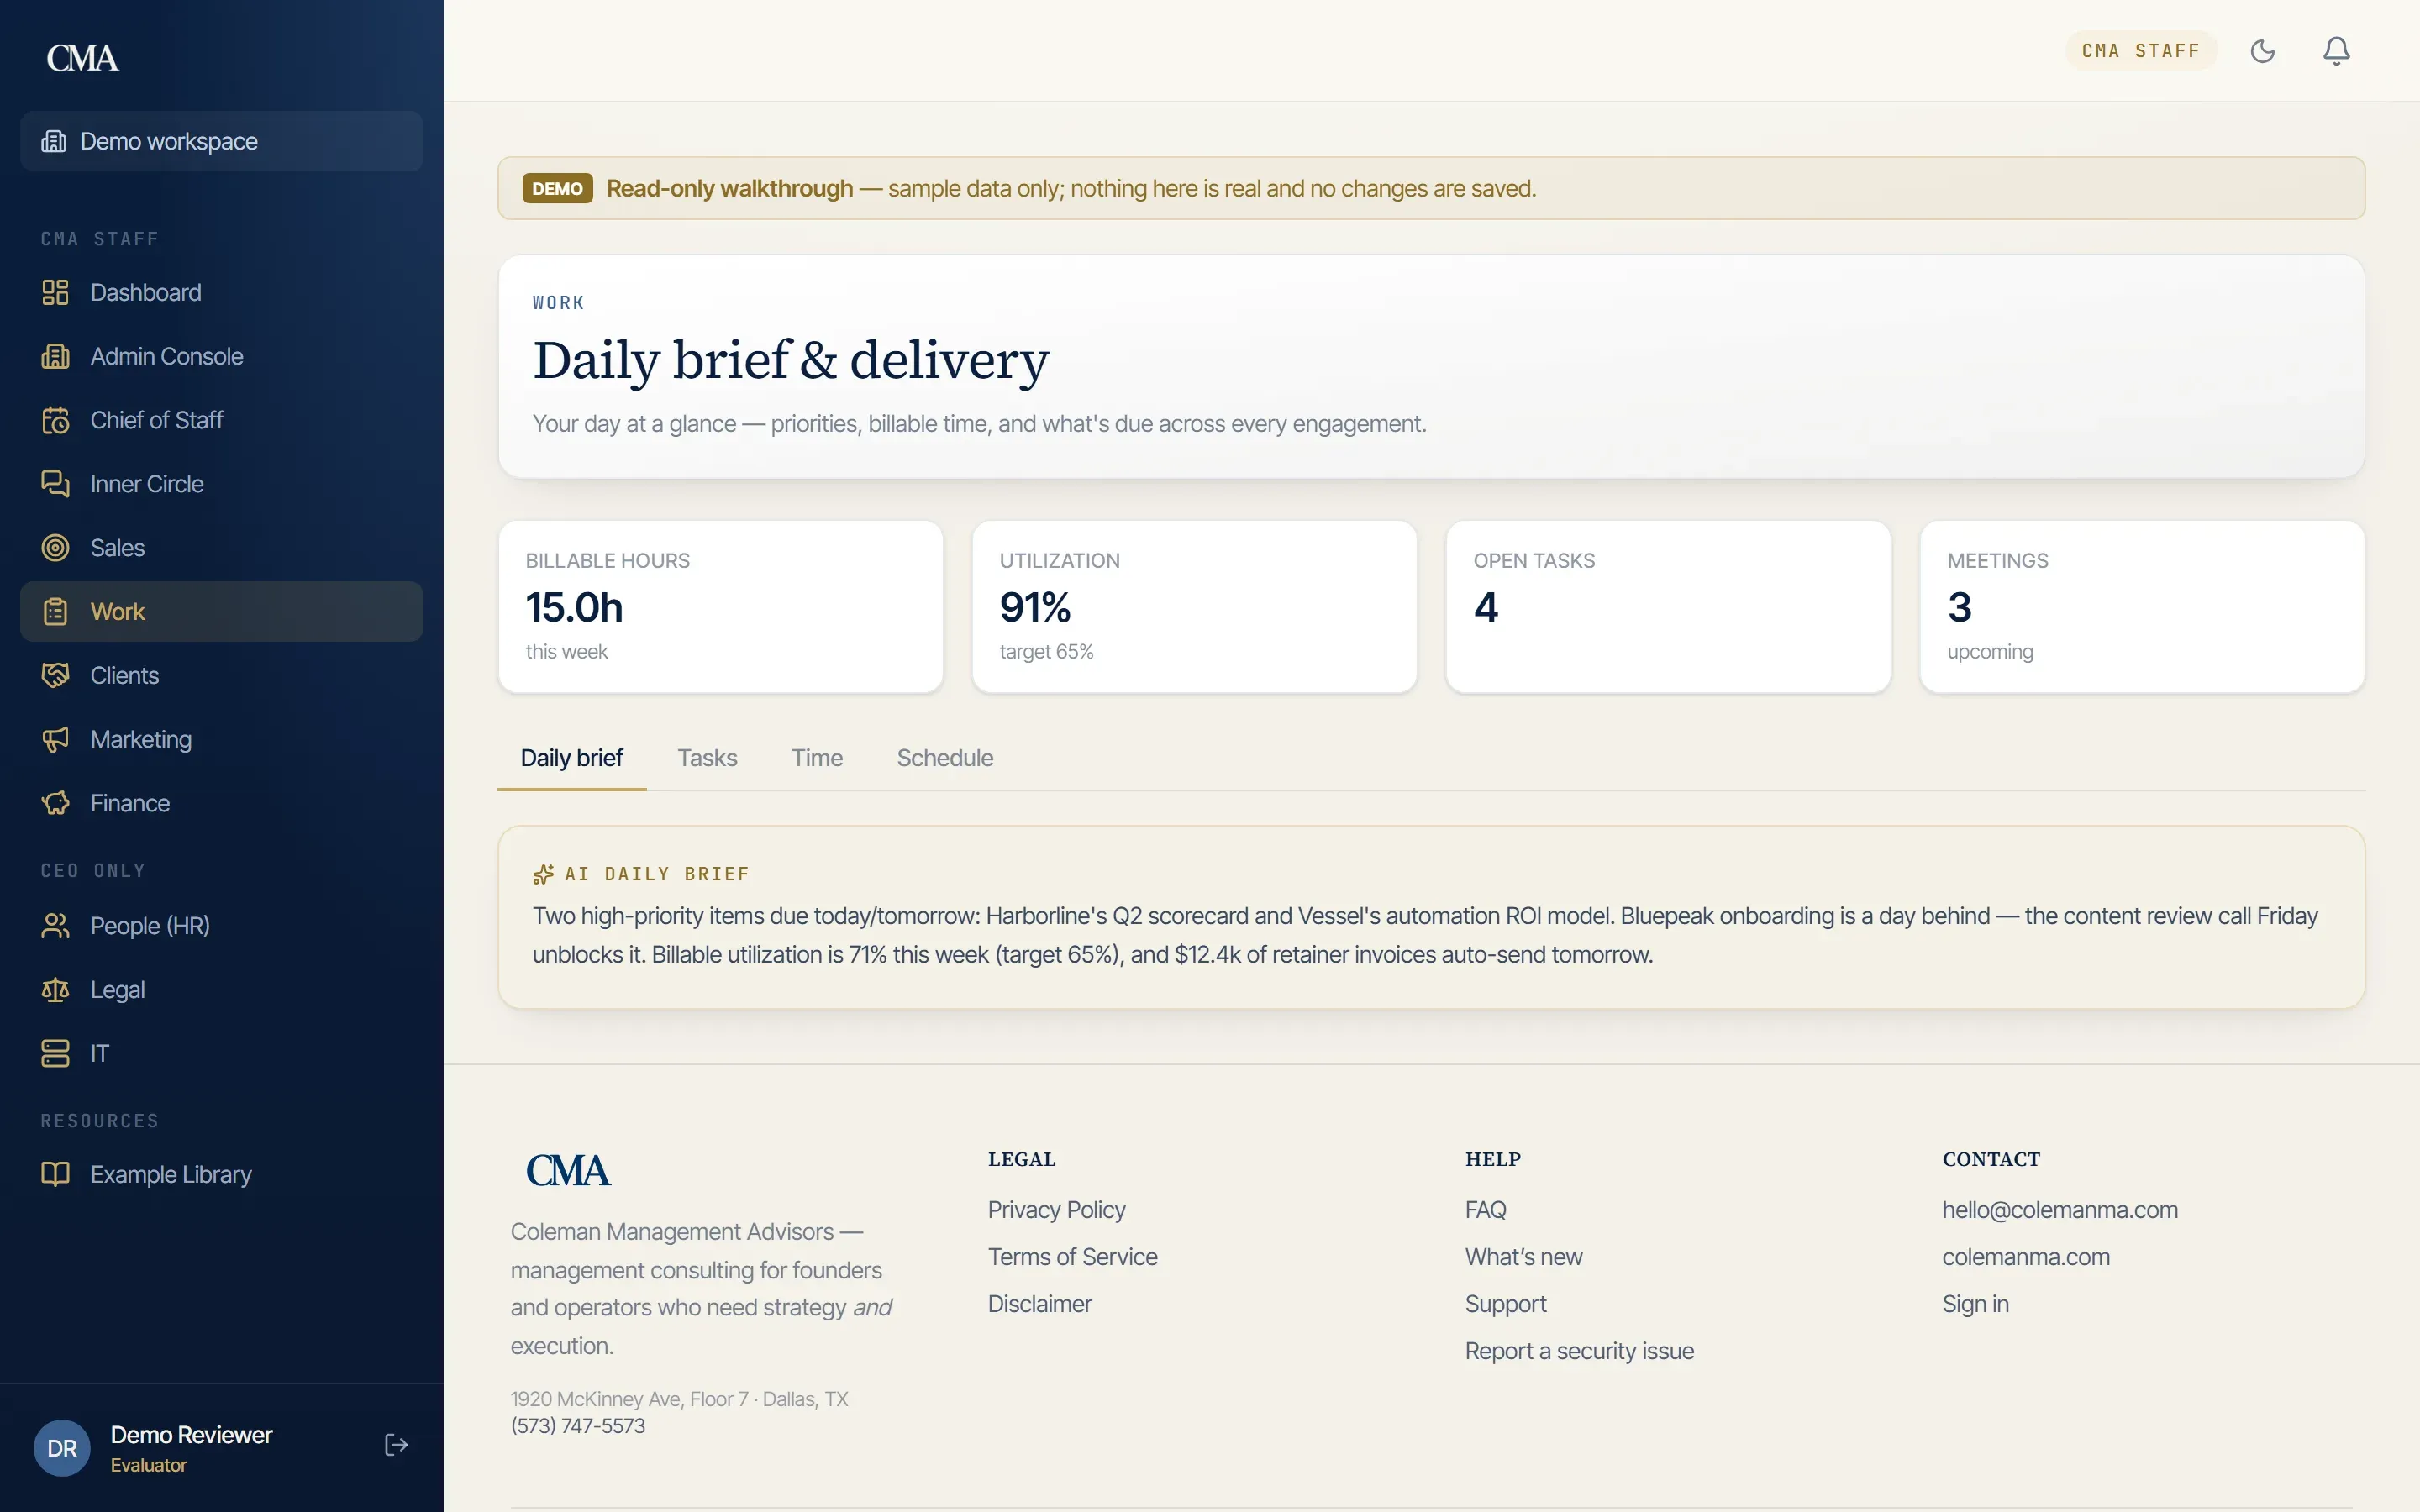This screenshot has width=2420, height=1512.
Task: Click the Sales target icon
Action: [55, 548]
